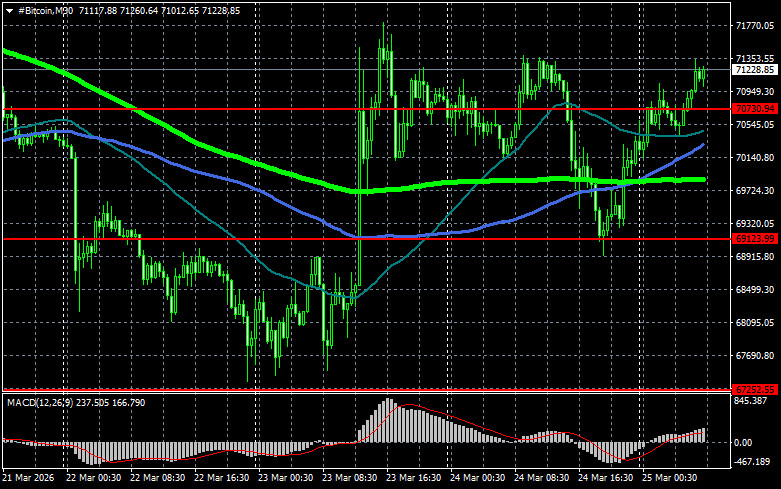Click the time axis label 25 Mar 00:30

click(669, 478)
